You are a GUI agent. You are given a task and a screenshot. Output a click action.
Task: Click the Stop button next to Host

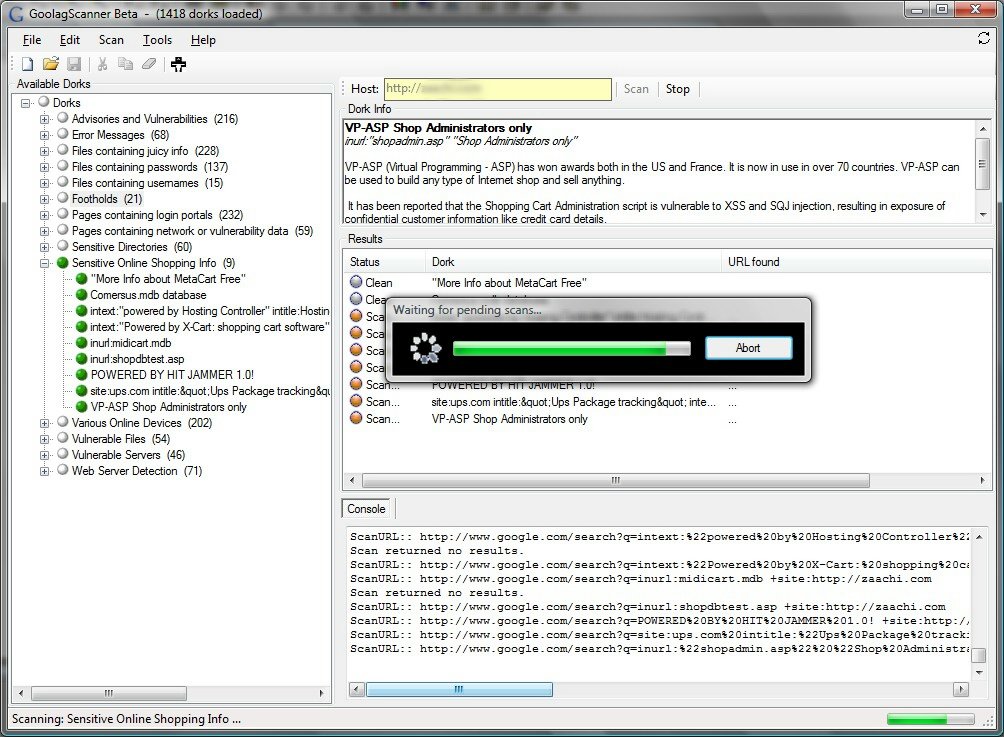(677, 89)
